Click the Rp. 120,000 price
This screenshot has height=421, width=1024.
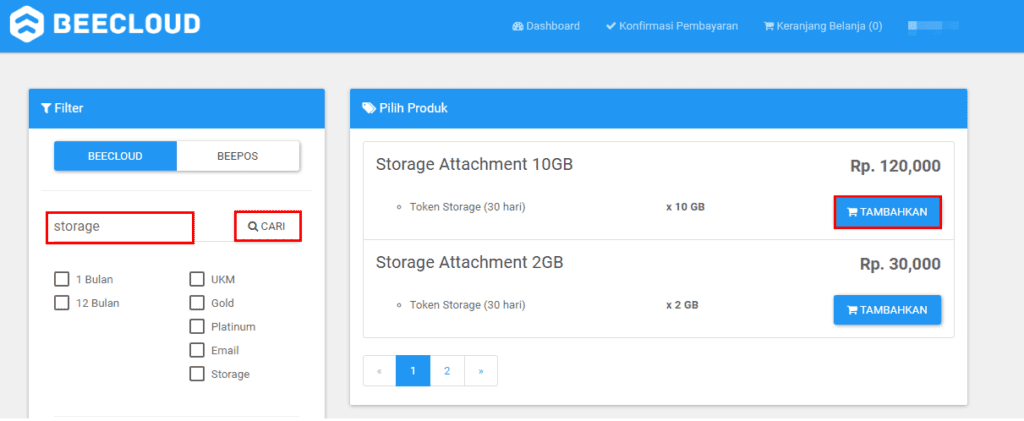pos(895,166)
